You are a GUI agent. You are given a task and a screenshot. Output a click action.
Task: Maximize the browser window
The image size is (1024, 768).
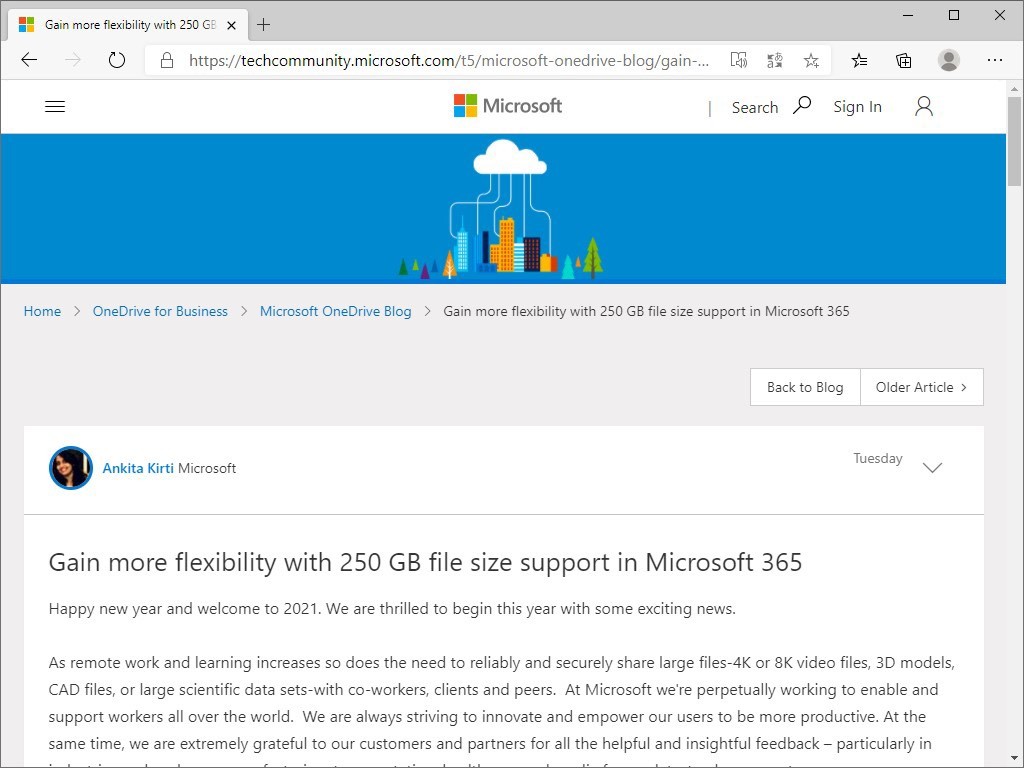click(x=954, y=15)
